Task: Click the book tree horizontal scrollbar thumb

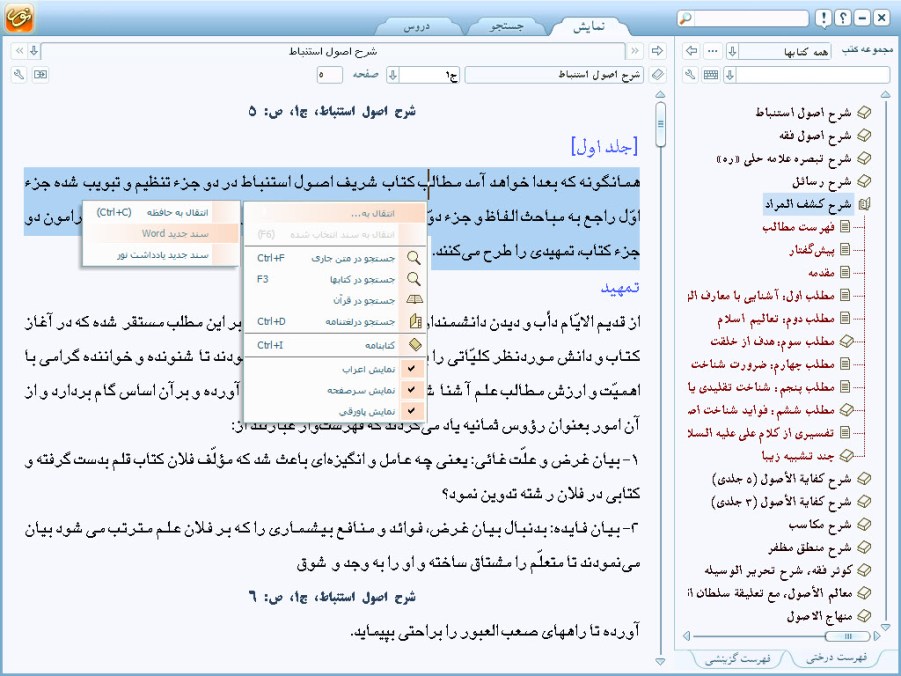Action: [847, 636]
